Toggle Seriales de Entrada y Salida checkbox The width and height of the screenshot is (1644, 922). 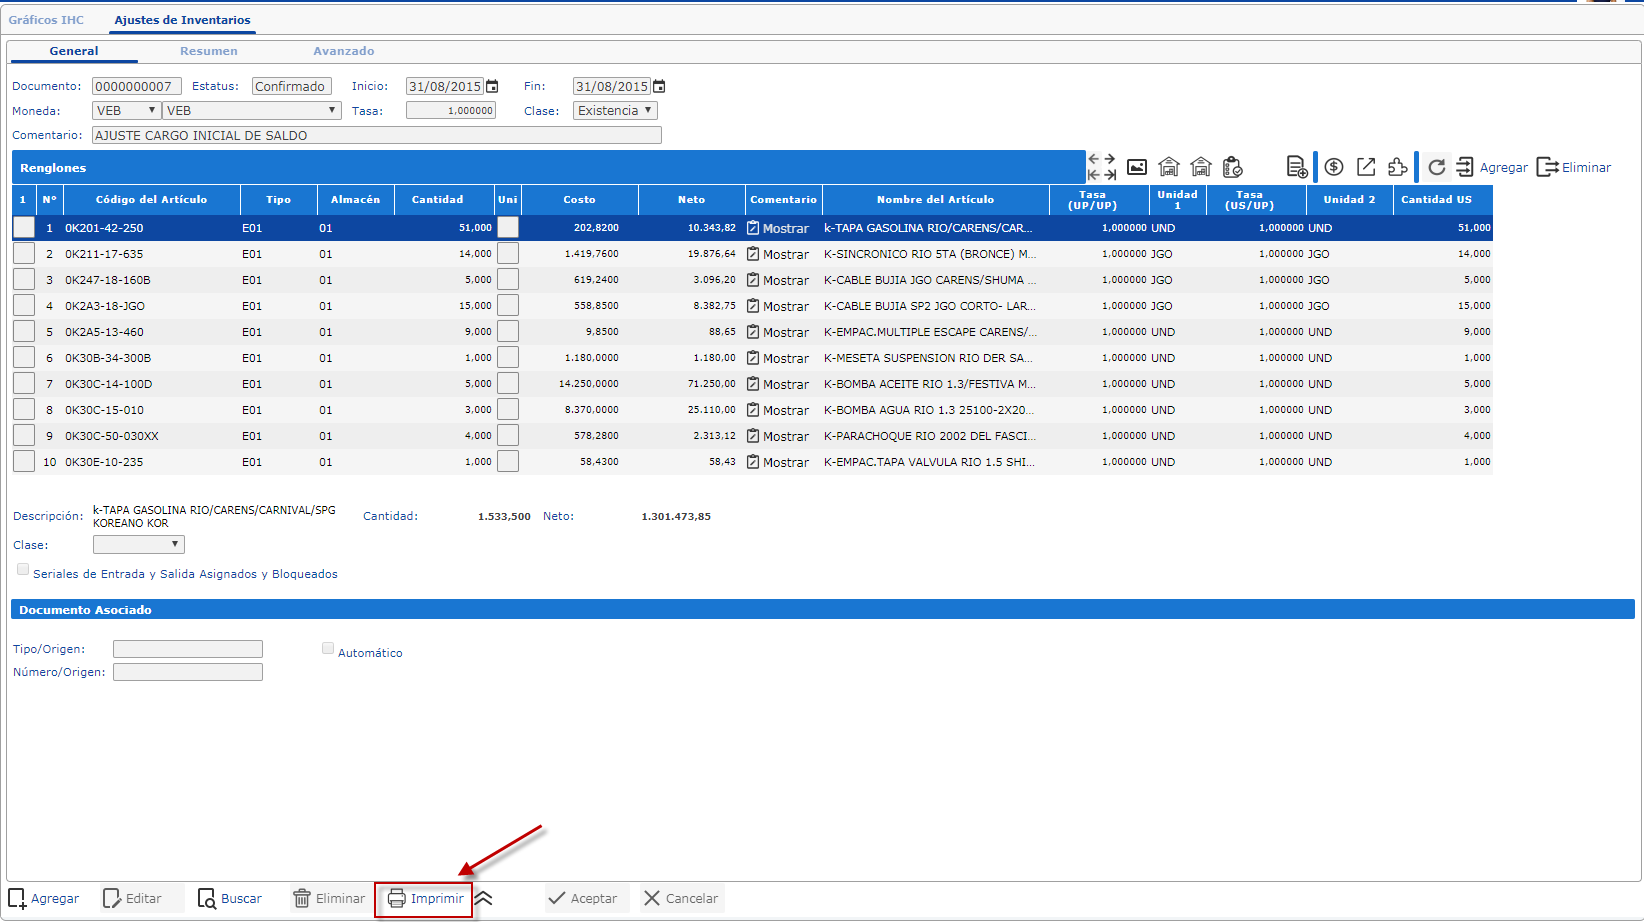23,570
